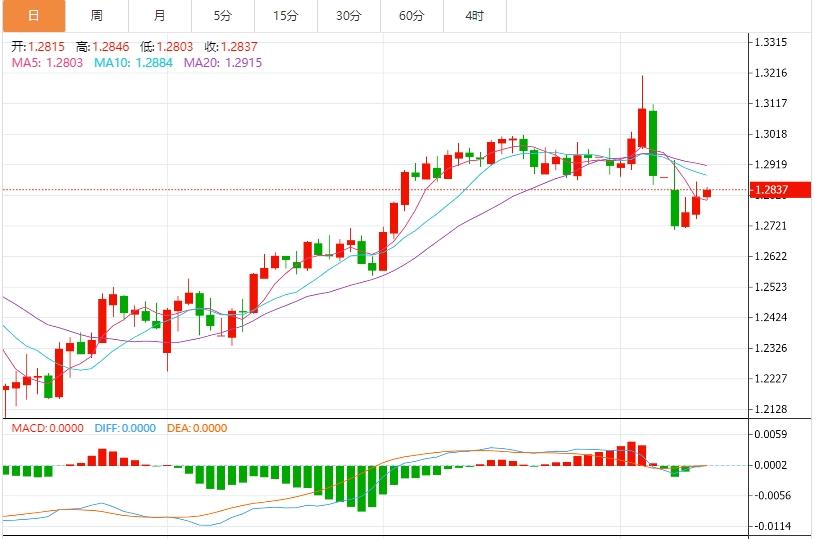Click the 高:1.2846 high price value
Image resolution: width=817 pixels, height=539 pixels.
click(x=102, y=46)
